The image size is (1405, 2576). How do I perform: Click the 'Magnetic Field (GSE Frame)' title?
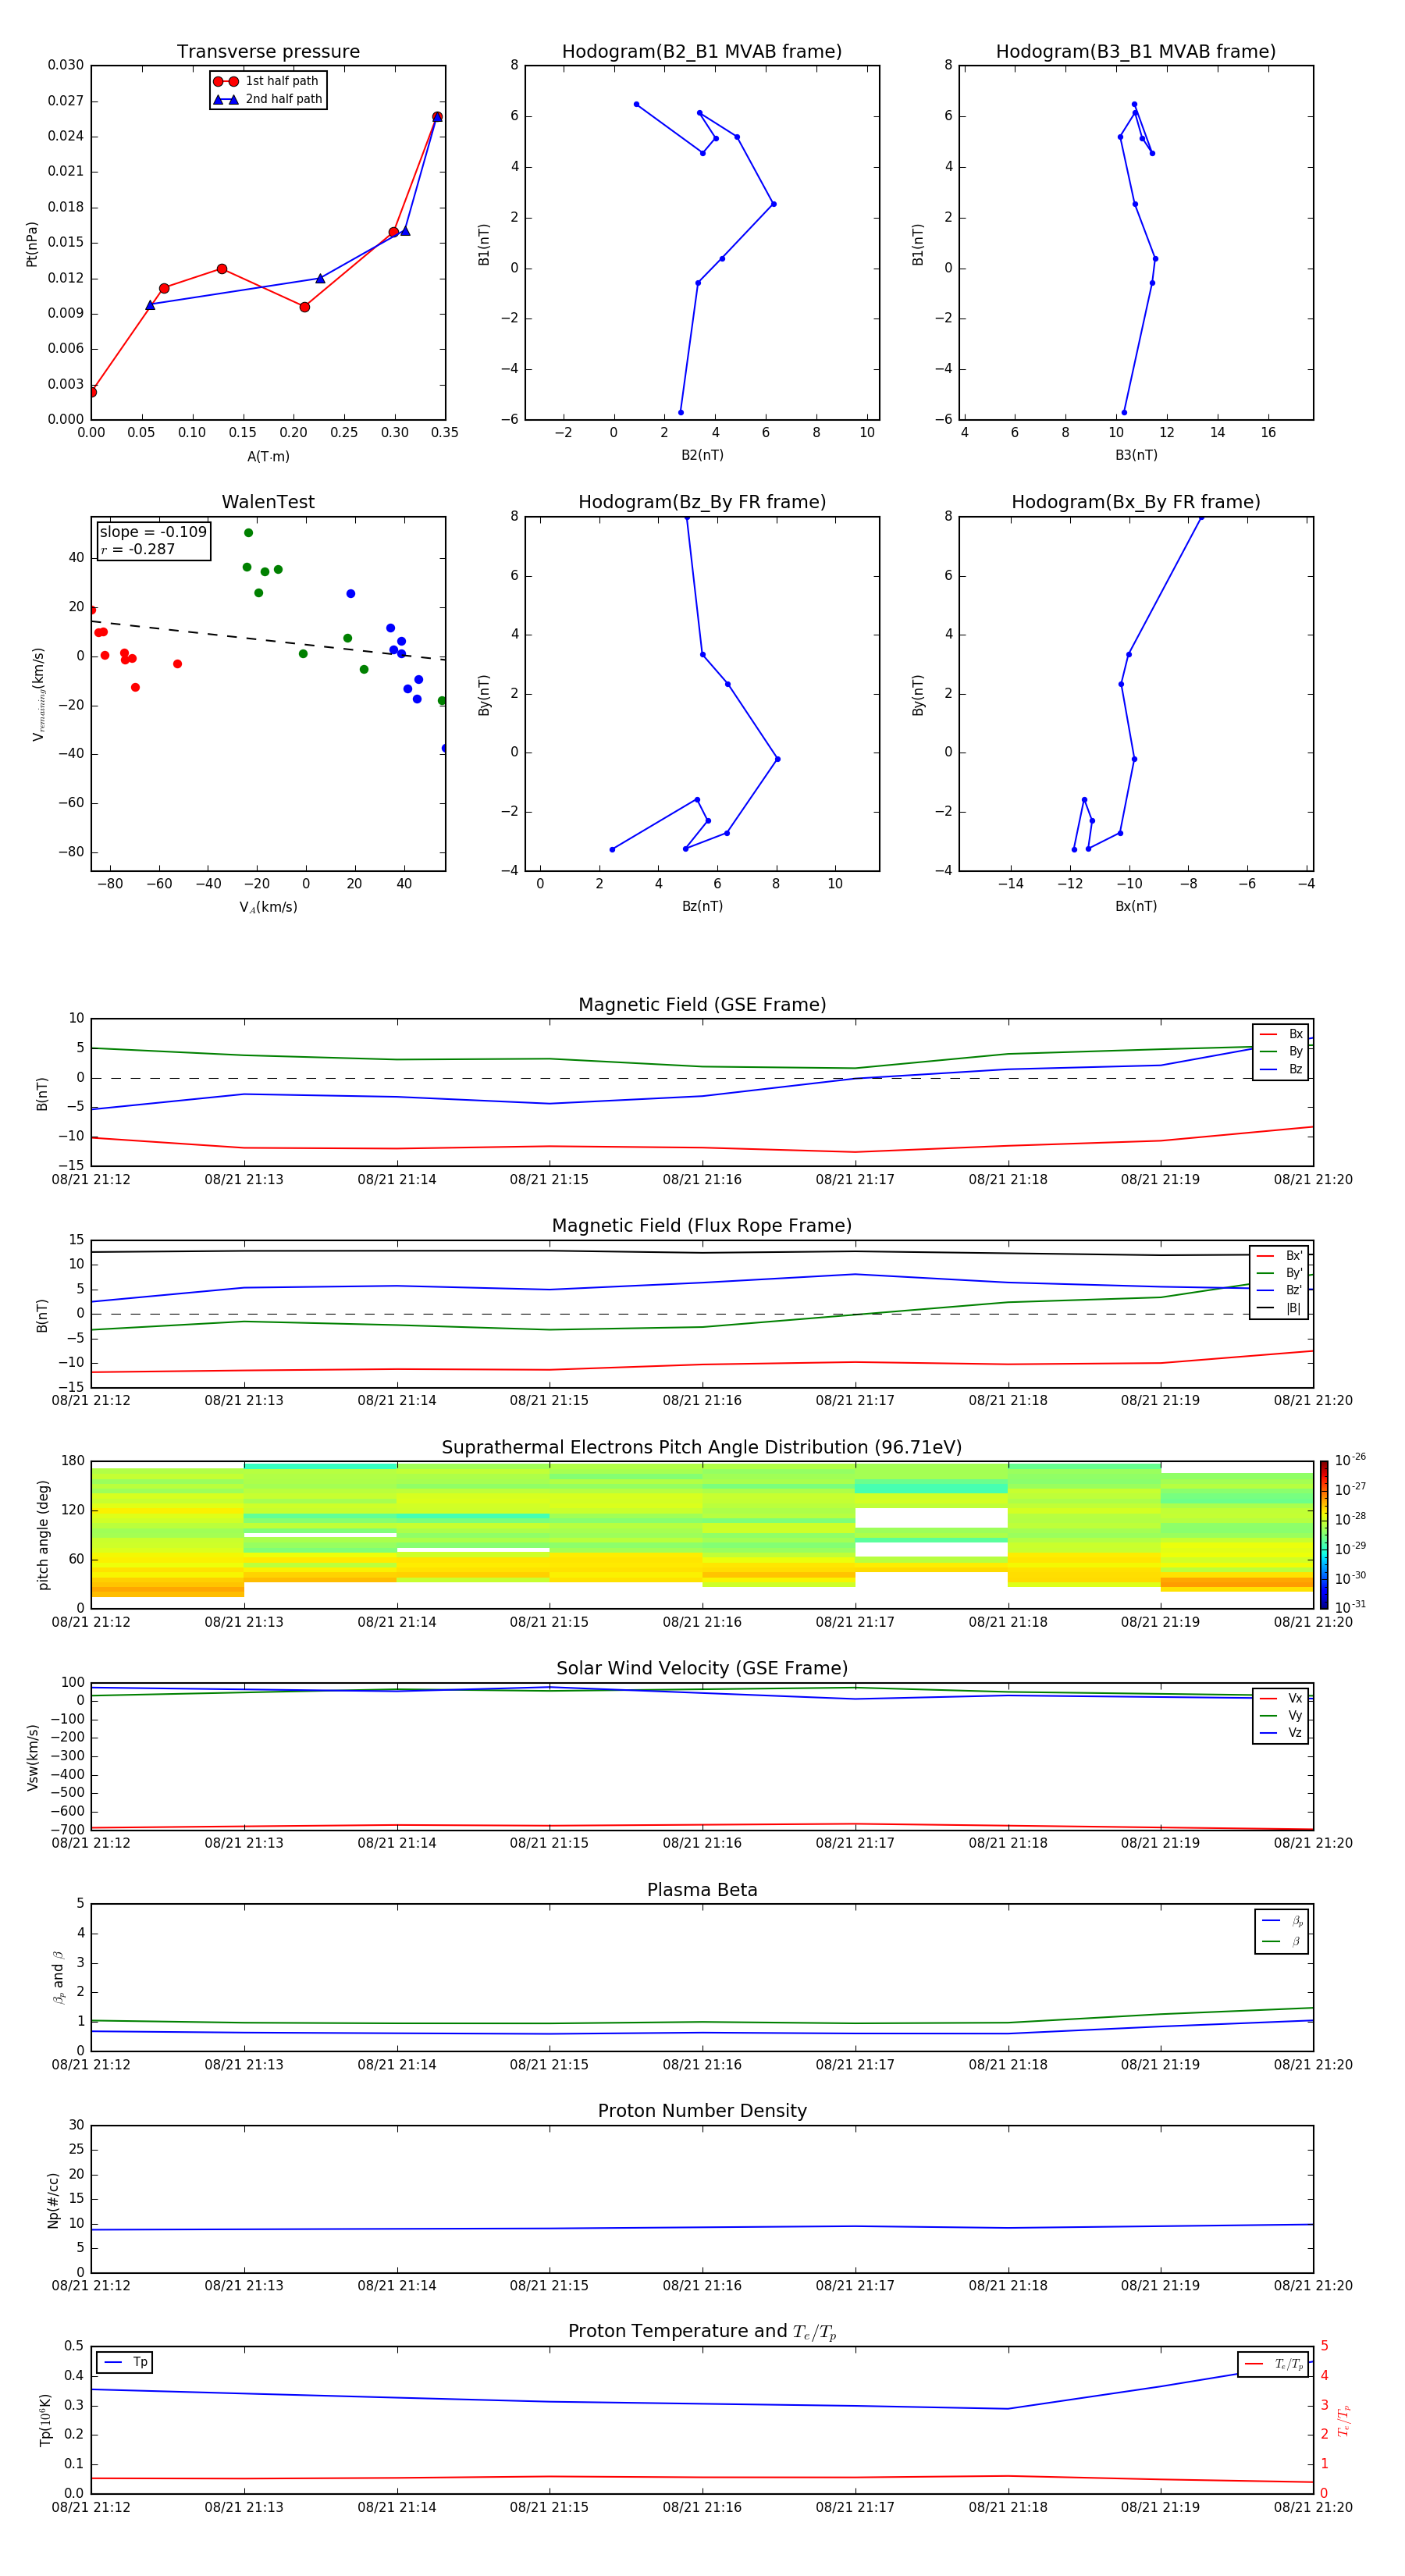(x=702, y=1004)
